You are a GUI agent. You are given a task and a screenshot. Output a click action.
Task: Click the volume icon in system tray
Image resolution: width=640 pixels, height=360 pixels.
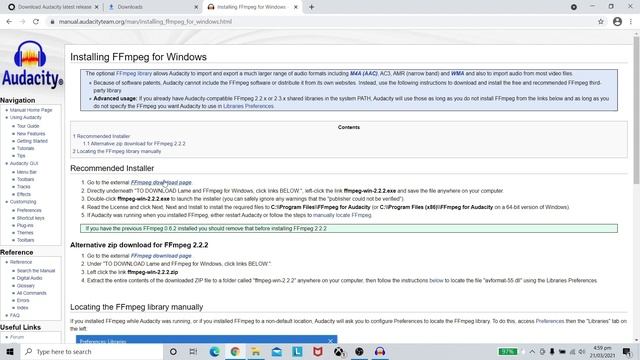click(x=582, y=351)
